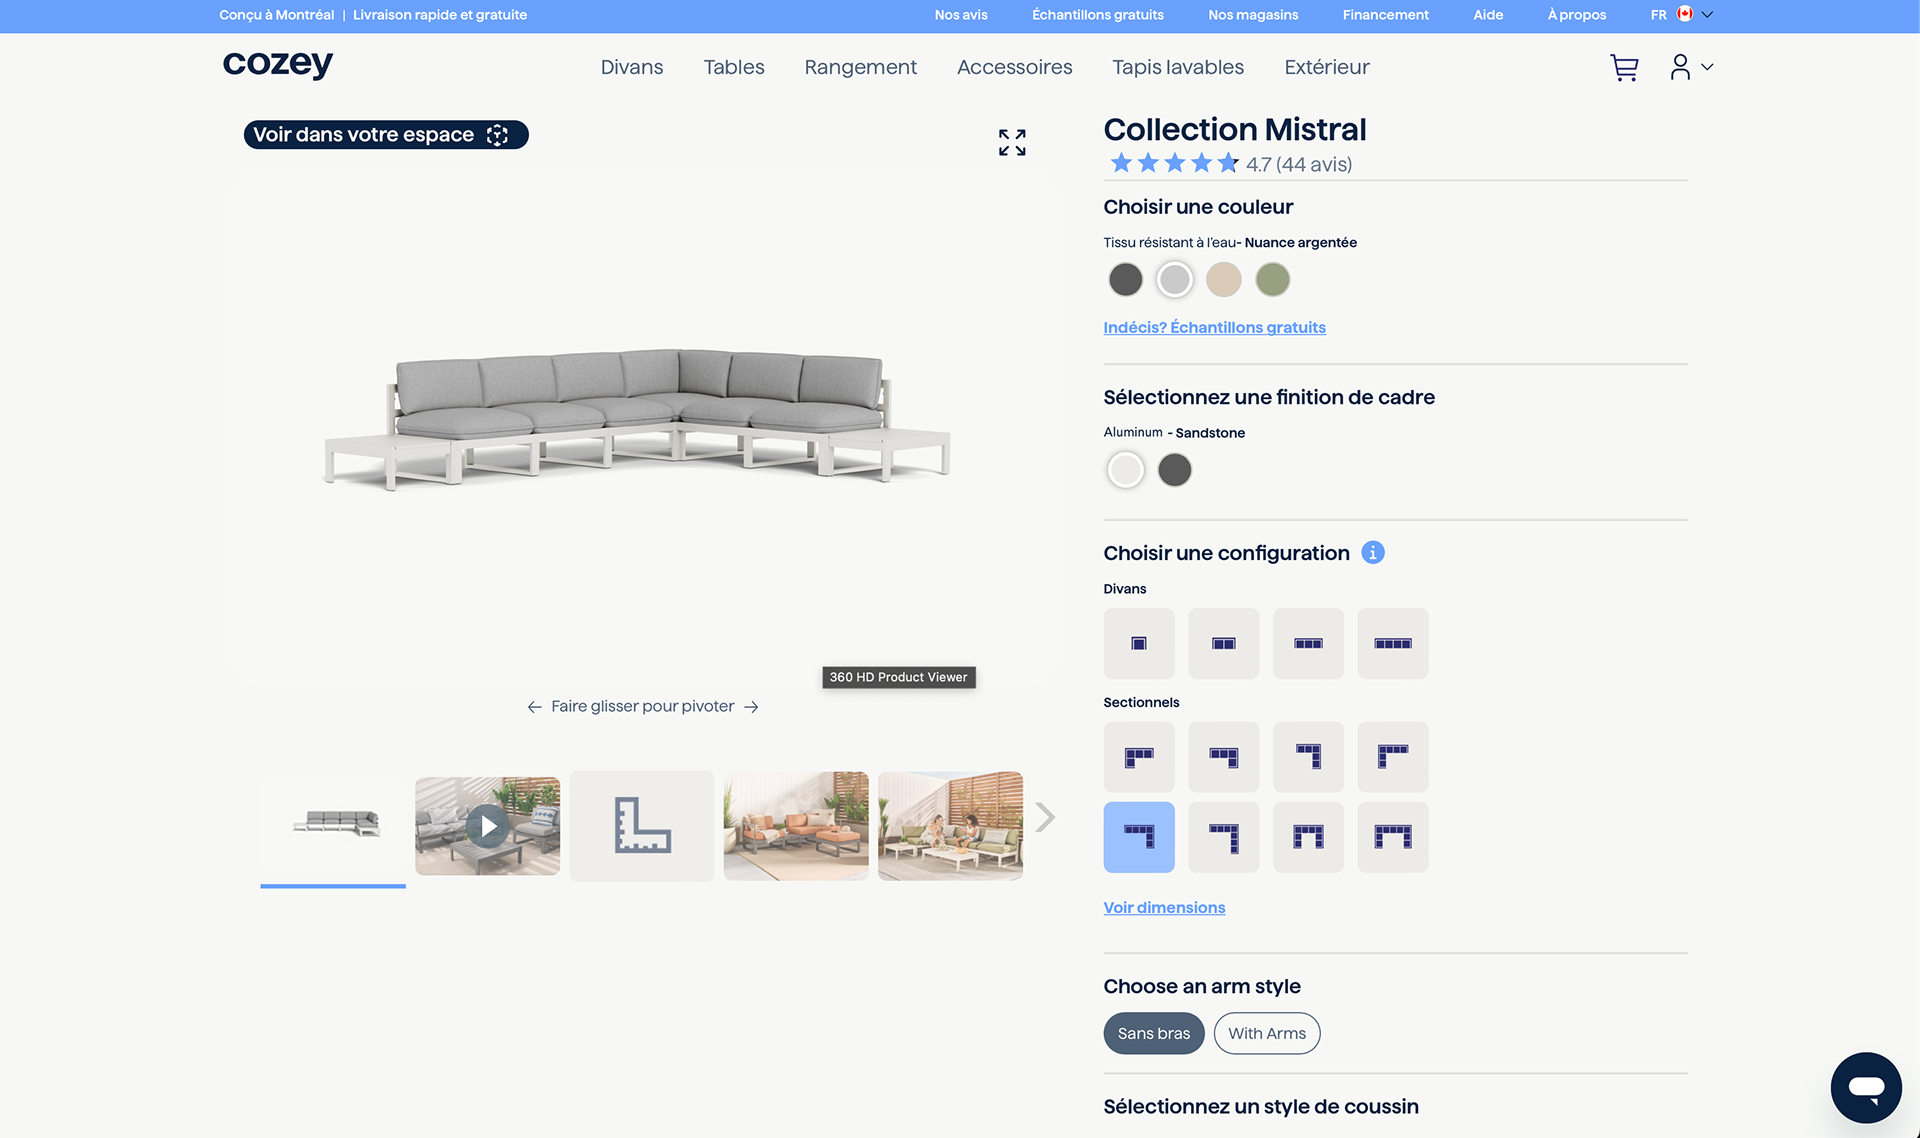Viewport: 1920px width, 1138px height.
Task: Open the FR language and country selector
Action: [x=1681, y=14]
